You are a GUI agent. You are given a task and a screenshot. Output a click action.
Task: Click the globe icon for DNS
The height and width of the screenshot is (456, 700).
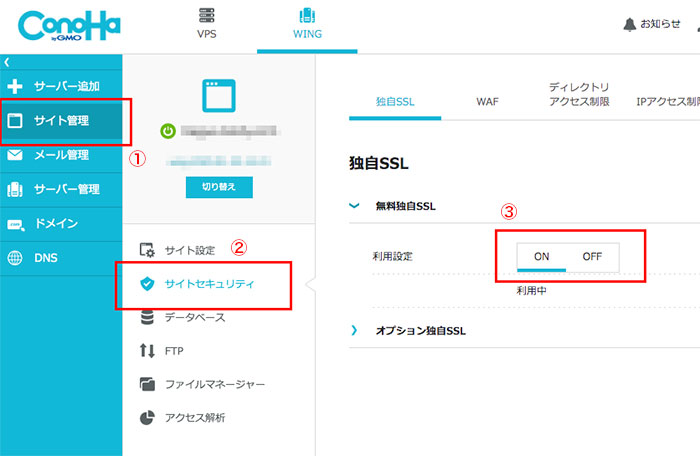(15, 258)
